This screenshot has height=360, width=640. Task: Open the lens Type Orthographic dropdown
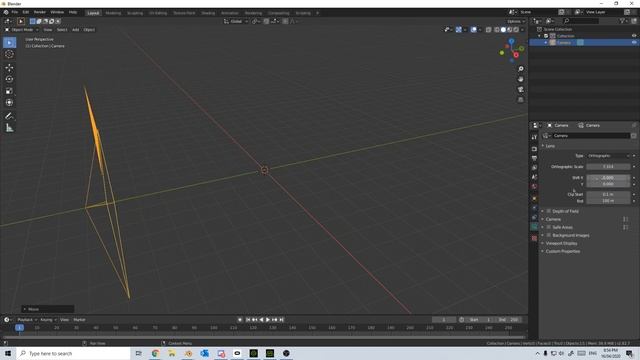coord(608,156)
